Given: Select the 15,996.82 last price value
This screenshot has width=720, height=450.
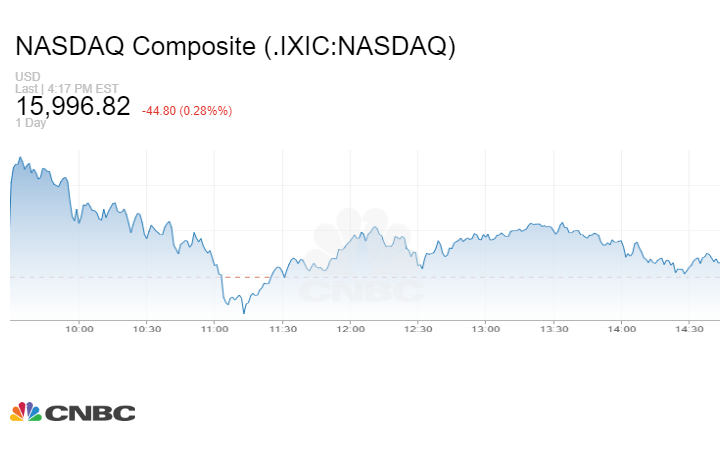Looking at the screenshot, I should [73, 106].
